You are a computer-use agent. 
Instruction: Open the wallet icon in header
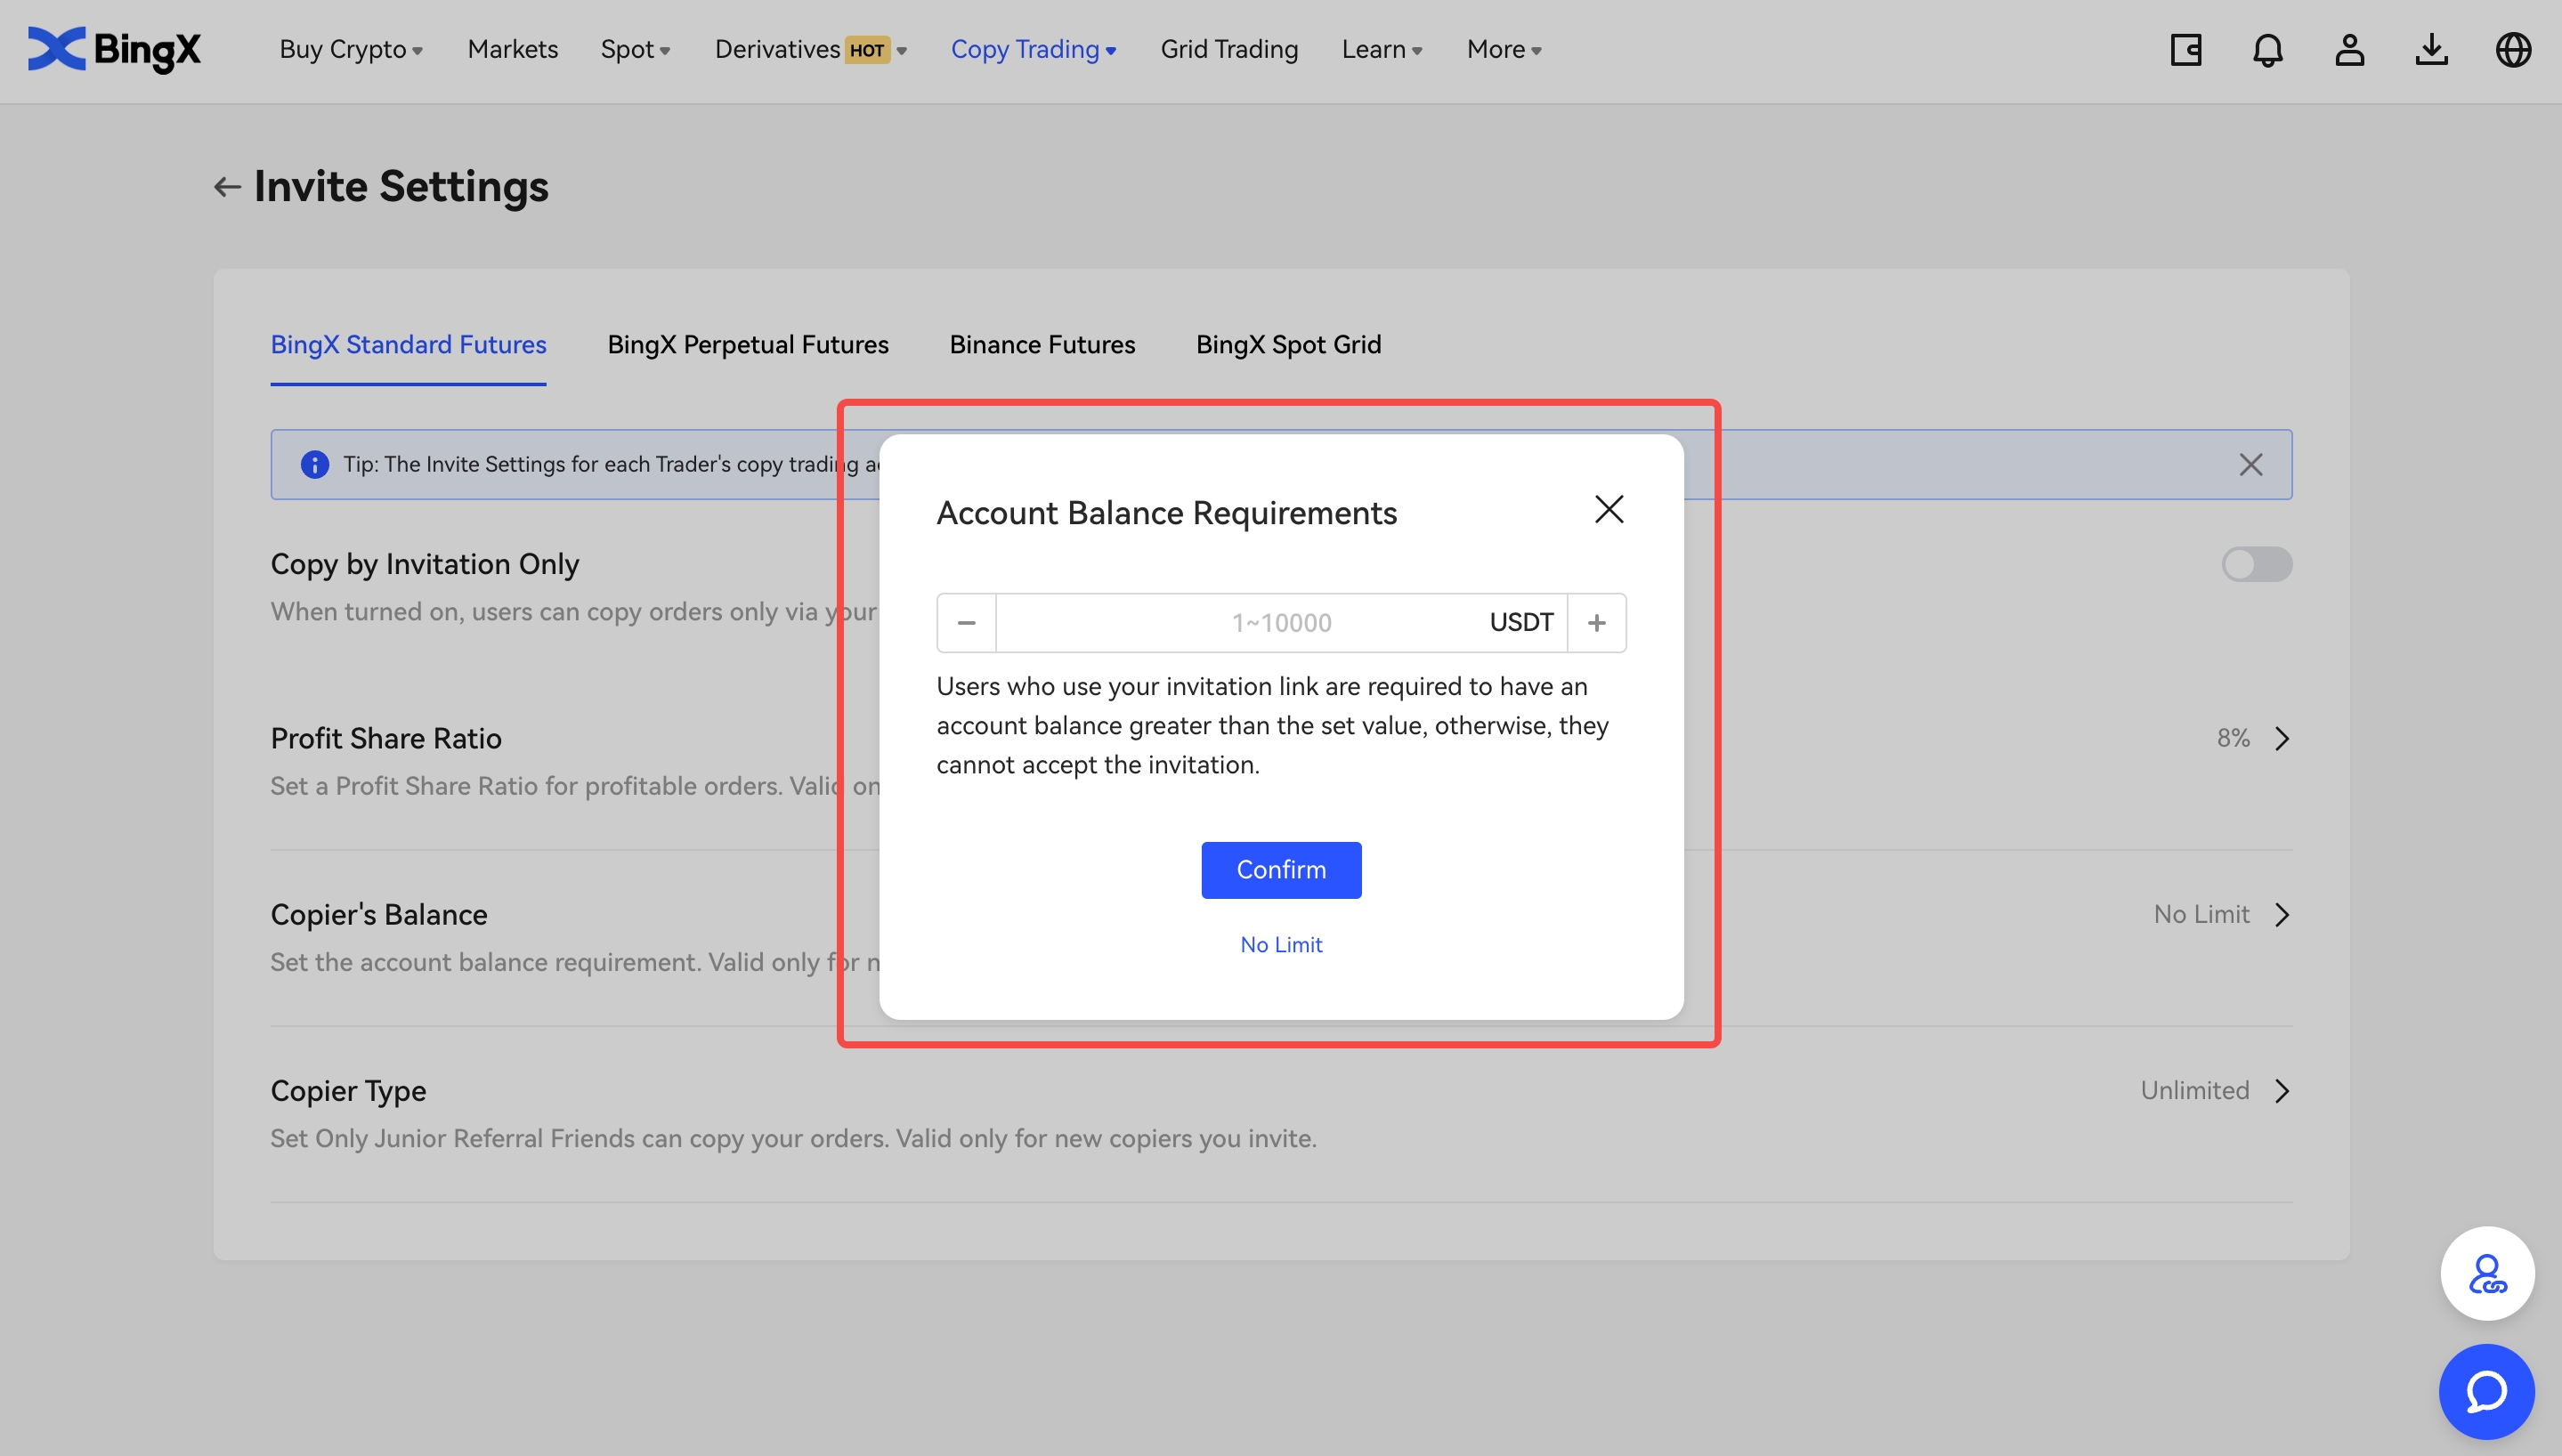pyautogui.click(x=2186, y=49)
